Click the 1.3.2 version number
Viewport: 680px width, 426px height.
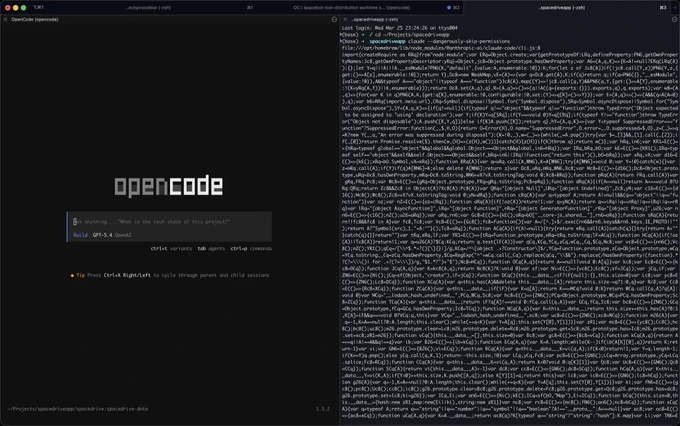pos(323,409)
